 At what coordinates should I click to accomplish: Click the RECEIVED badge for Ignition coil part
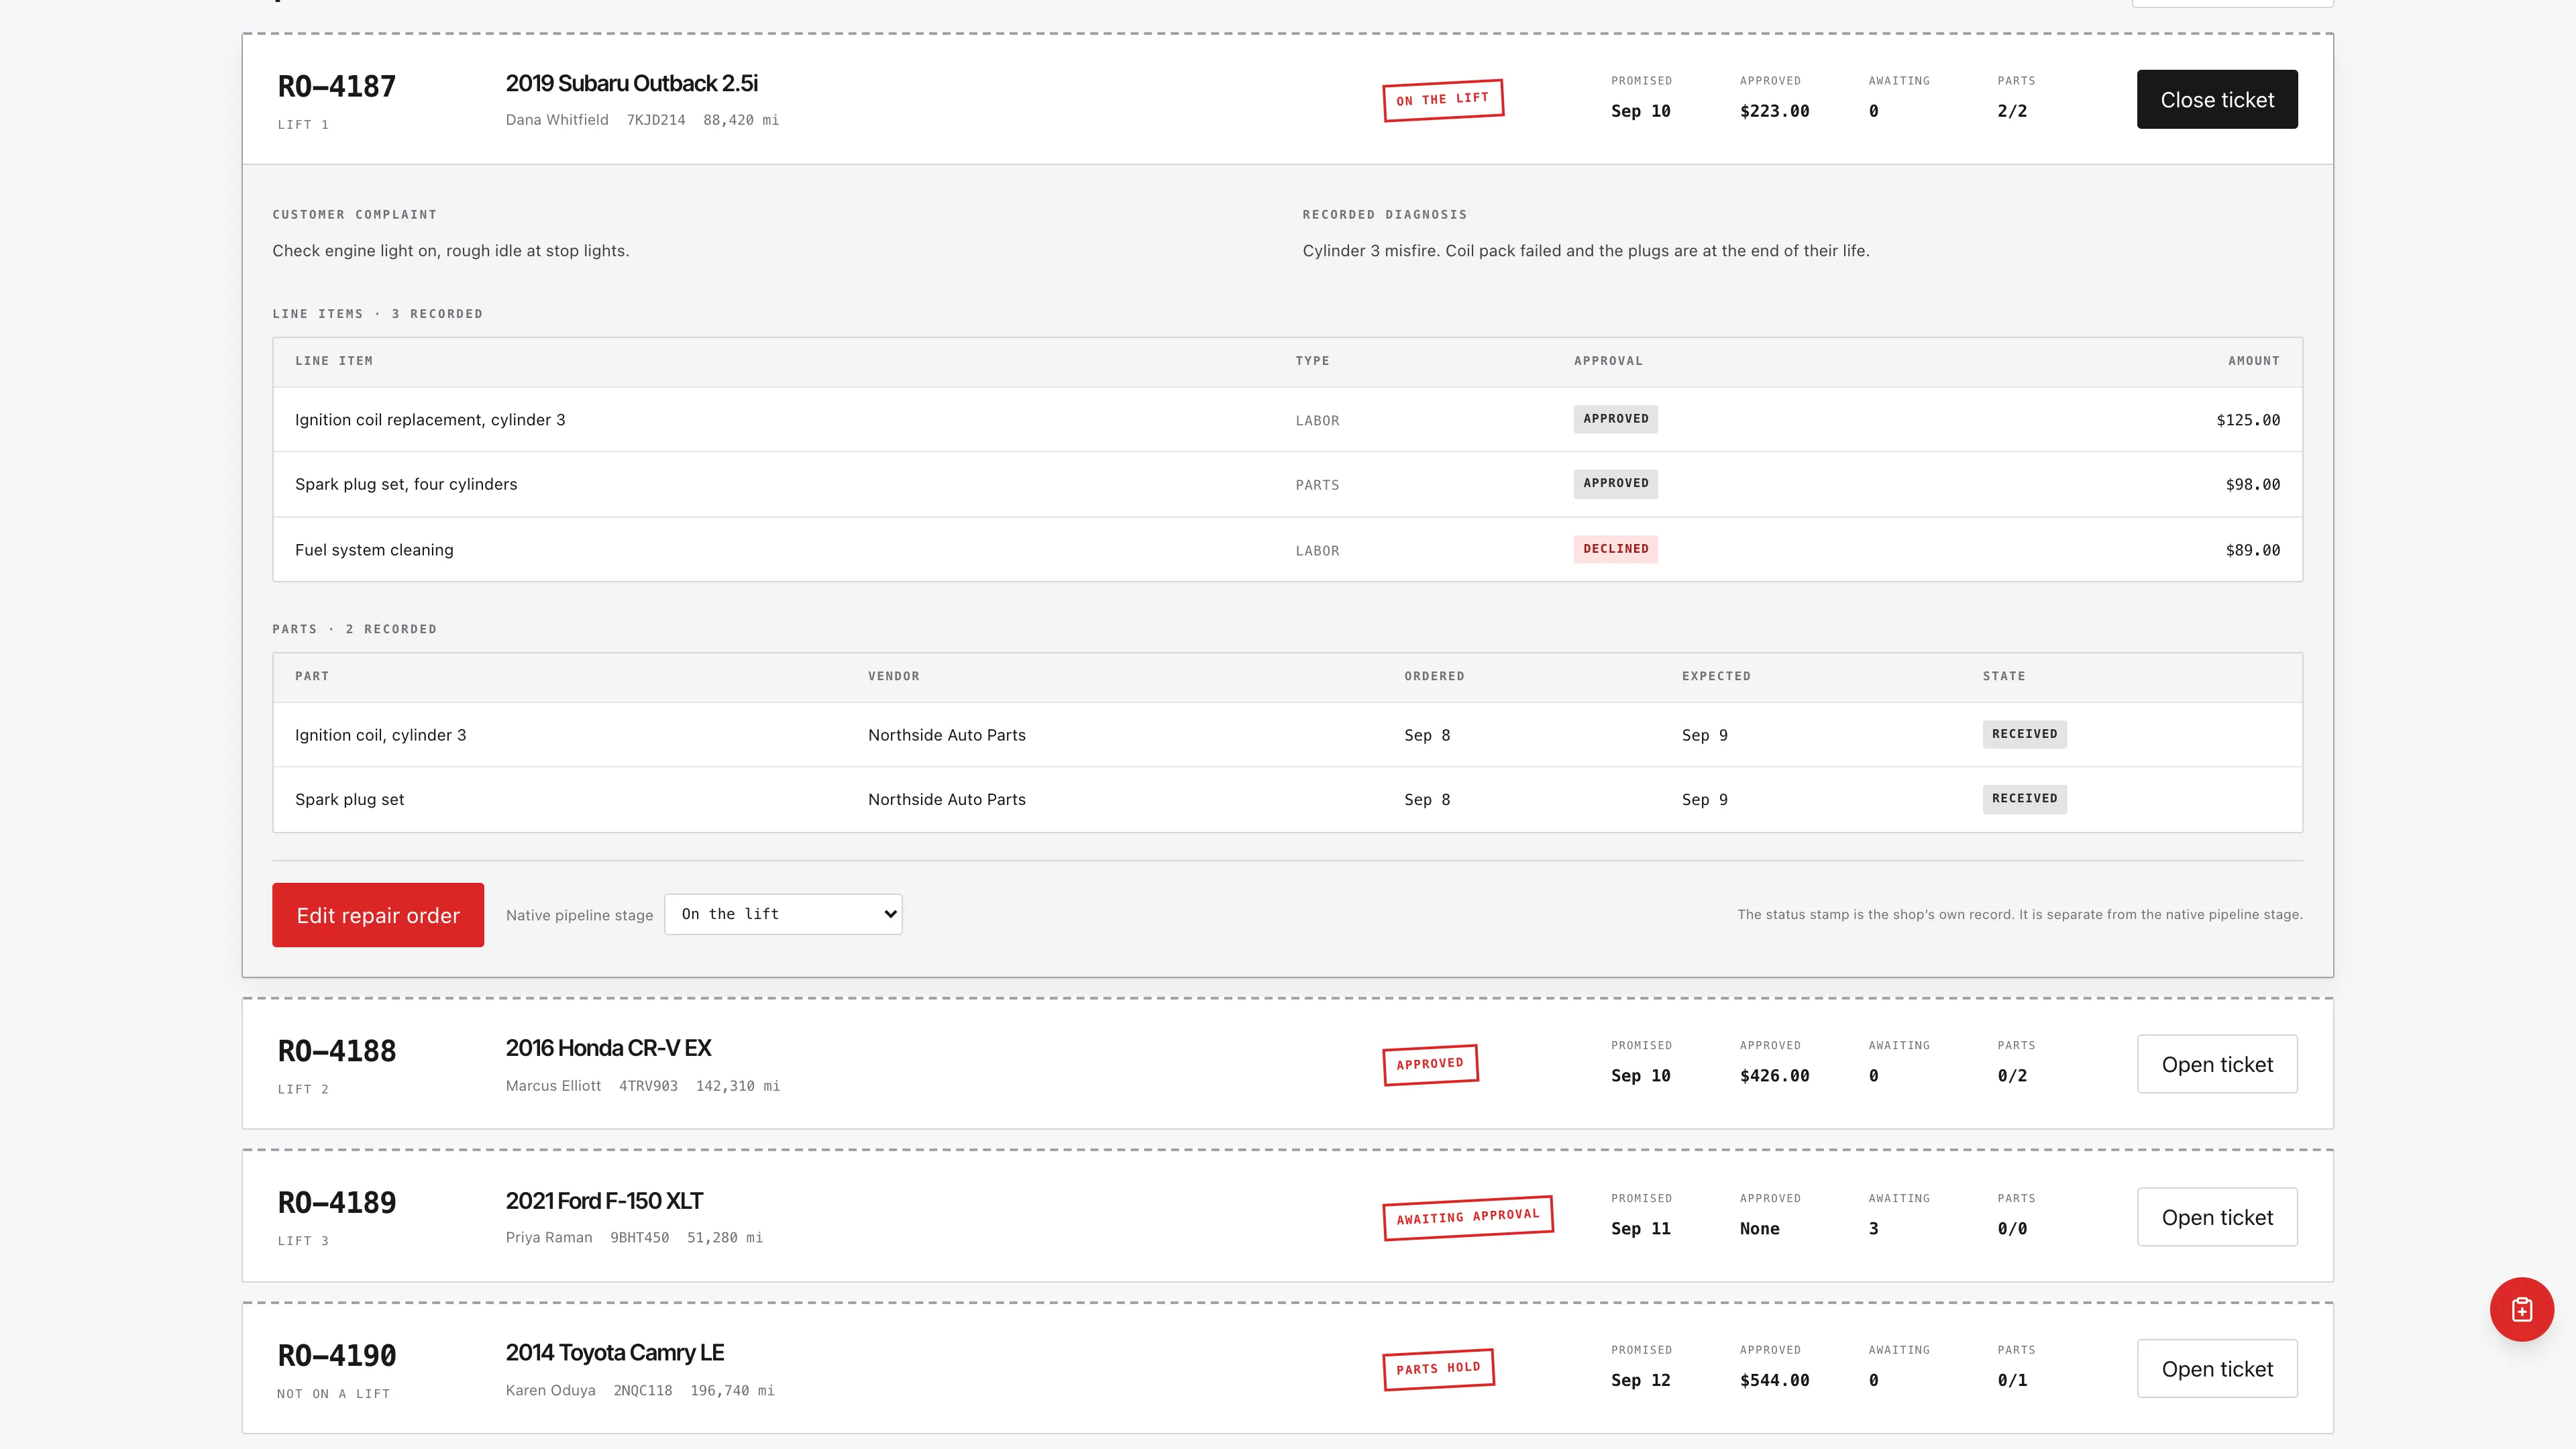[x=2024, y=734]
